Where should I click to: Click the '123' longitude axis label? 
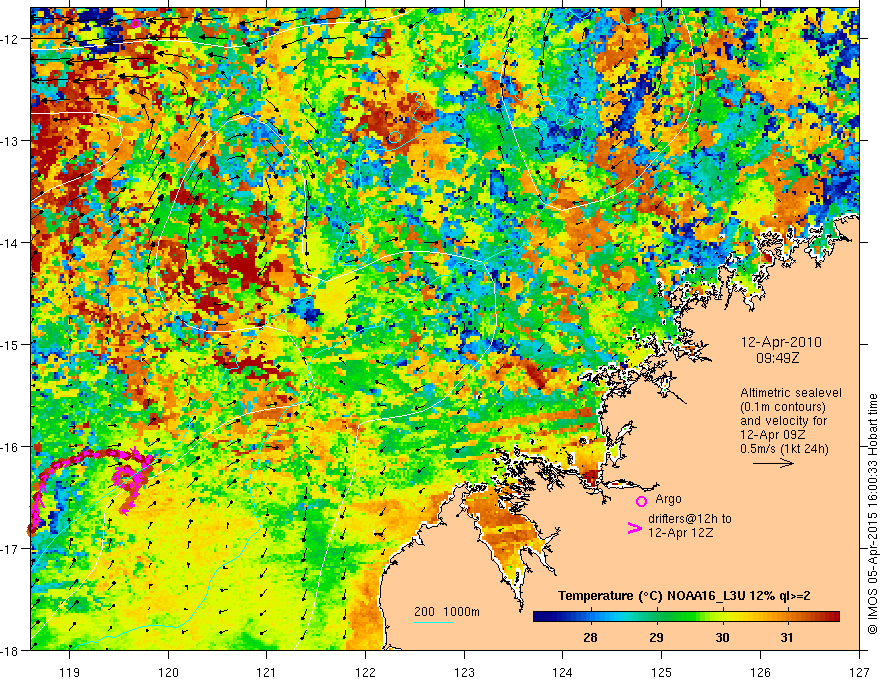coord(464,673)
